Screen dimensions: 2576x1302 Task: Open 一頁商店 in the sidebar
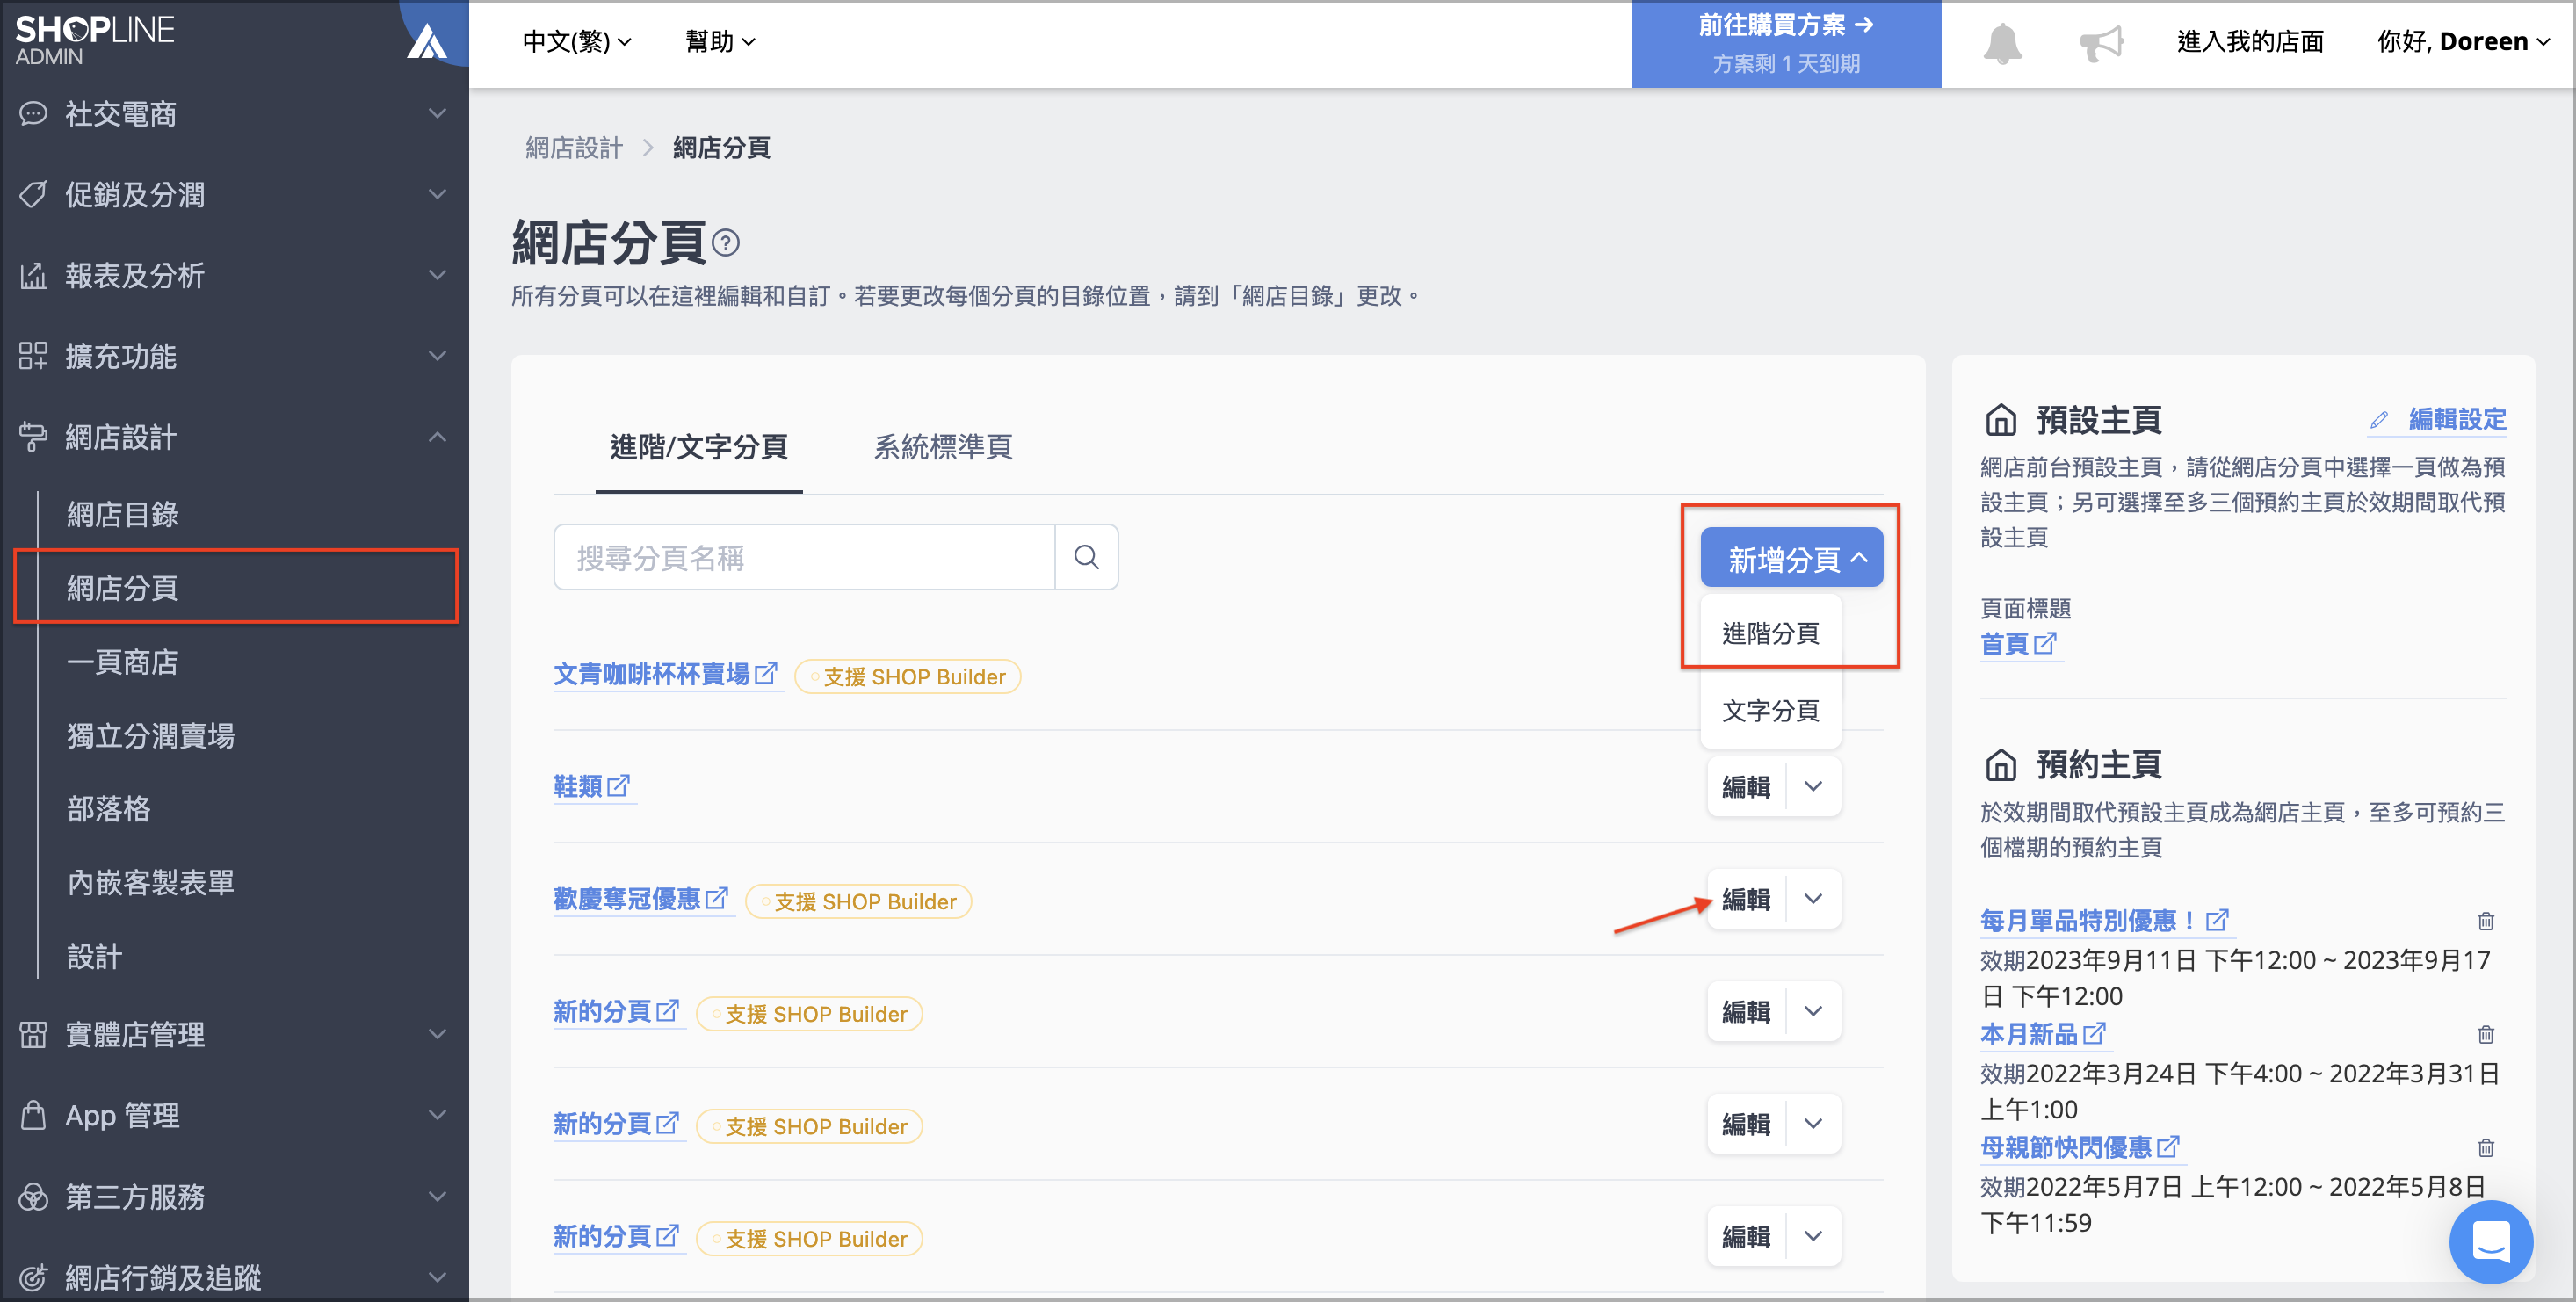coord(122,661)
